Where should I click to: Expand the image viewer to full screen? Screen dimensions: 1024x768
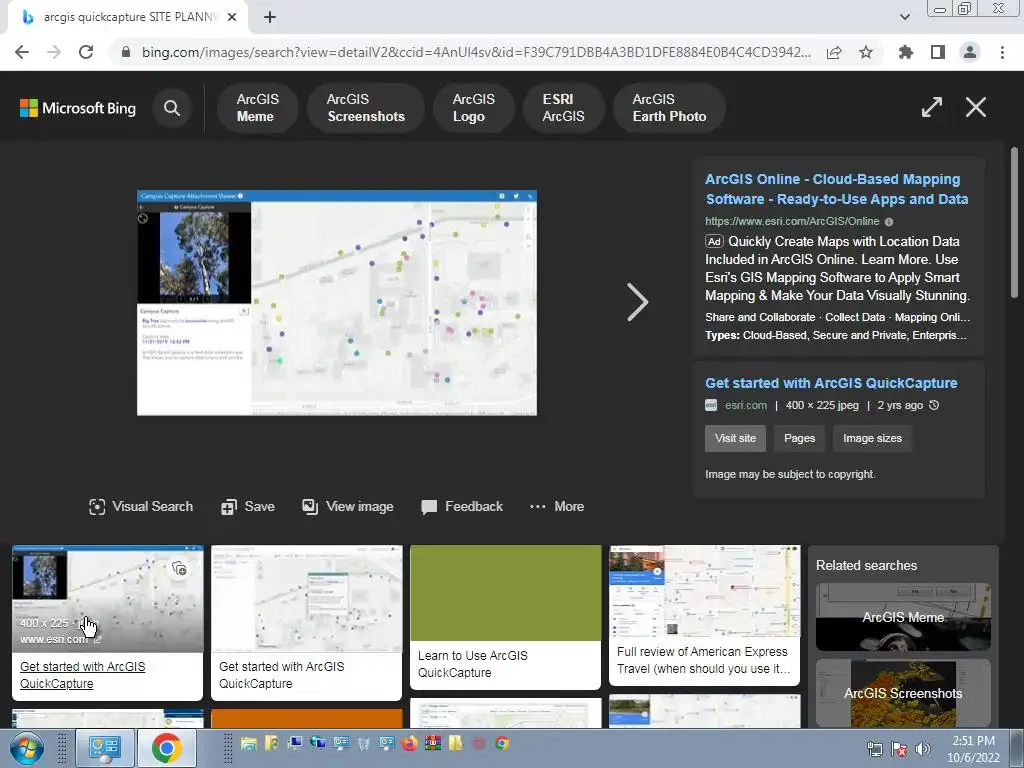click(931, 107)
